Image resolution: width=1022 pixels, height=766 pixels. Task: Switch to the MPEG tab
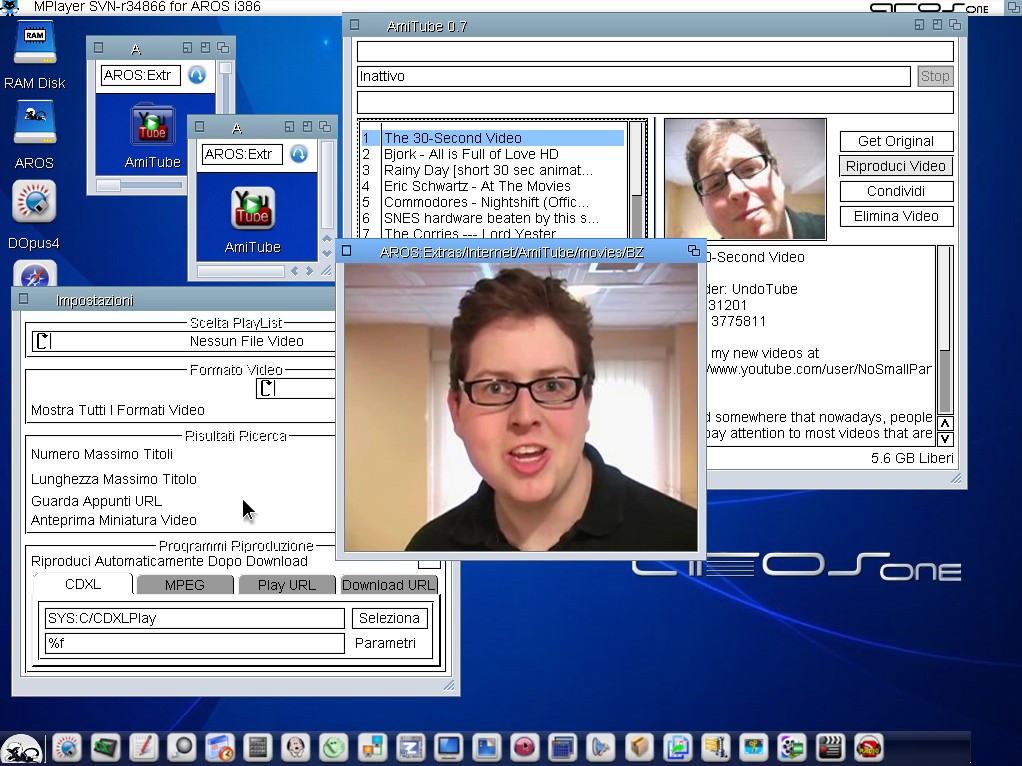pyautogui.click(x=184, y=585)
